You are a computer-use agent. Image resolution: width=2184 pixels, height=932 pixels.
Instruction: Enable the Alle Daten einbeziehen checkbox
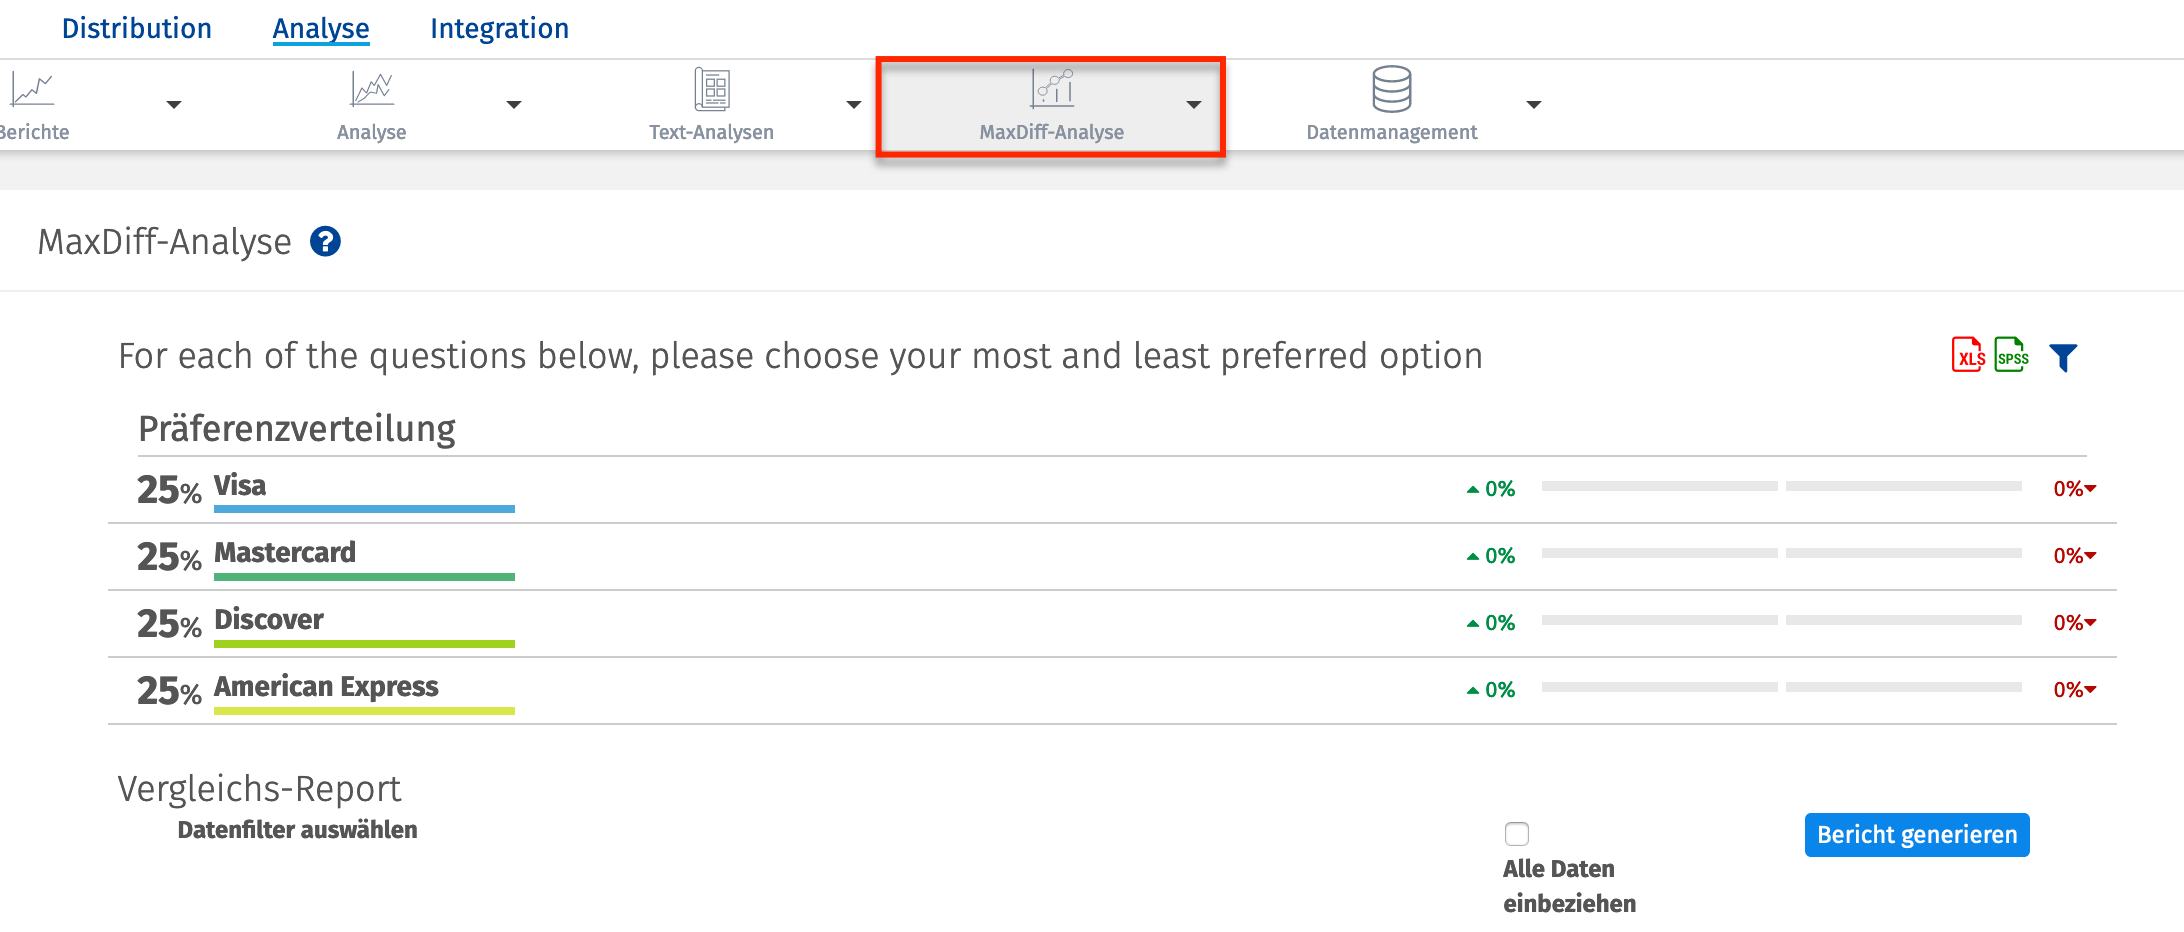click(1516, 833)
